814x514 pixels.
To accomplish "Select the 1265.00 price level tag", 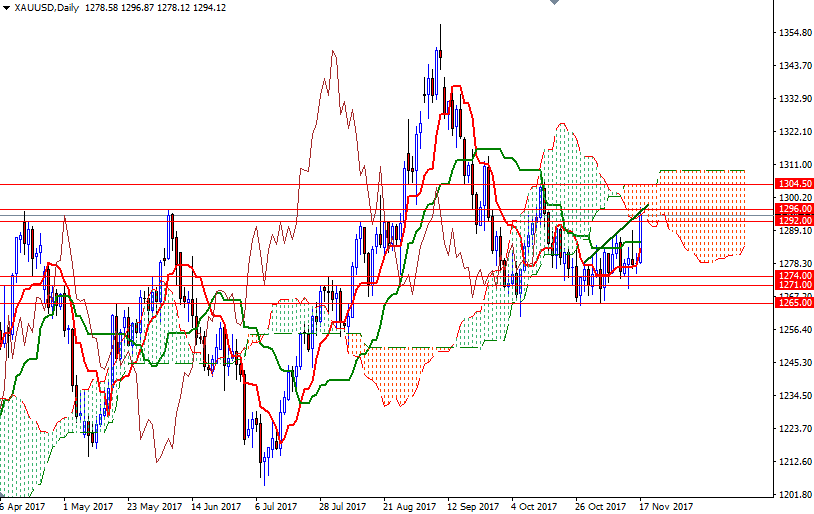I will click(794, 303).
